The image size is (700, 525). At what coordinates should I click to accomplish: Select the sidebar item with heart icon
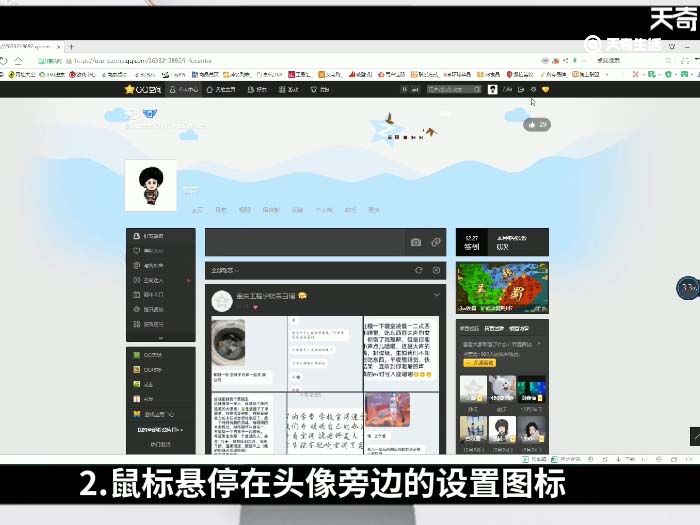pyautogui.click(x=160, y=250)
